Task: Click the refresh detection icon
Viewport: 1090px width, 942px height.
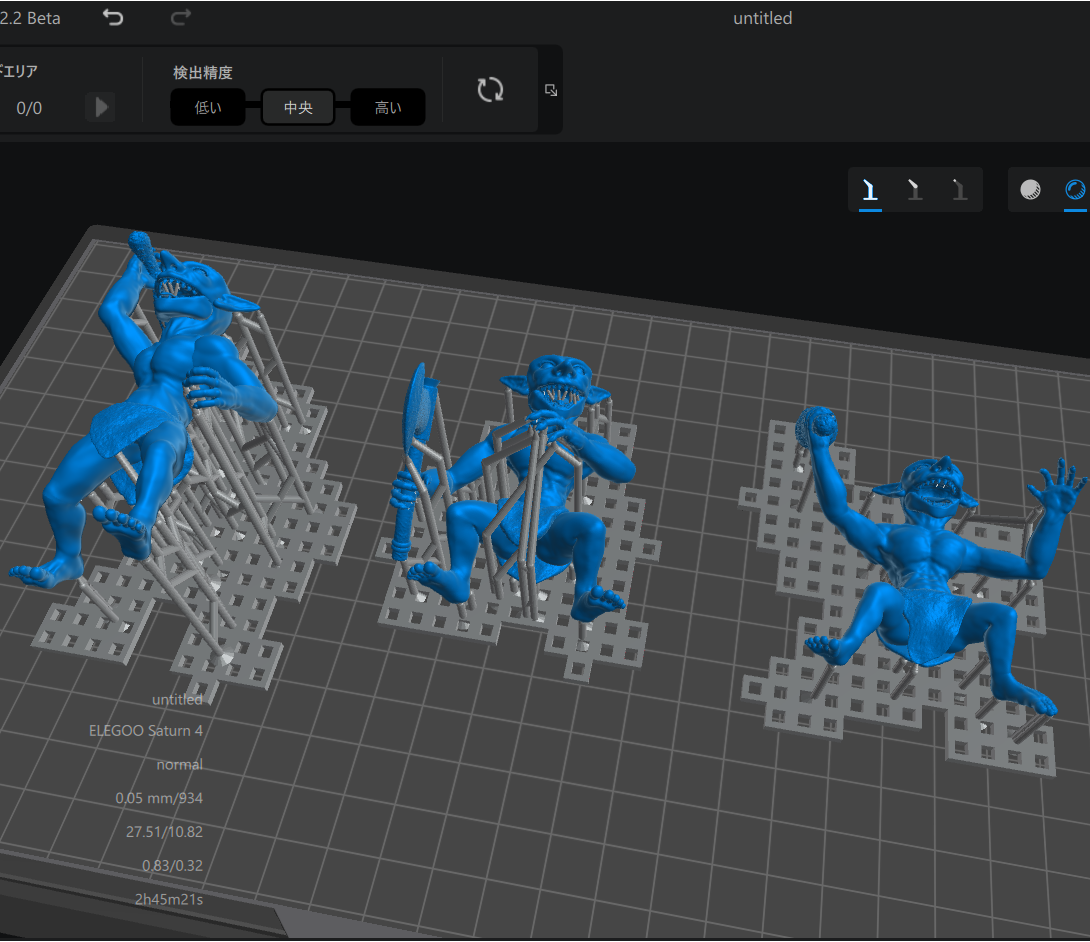Action: (x=490, y=90)
